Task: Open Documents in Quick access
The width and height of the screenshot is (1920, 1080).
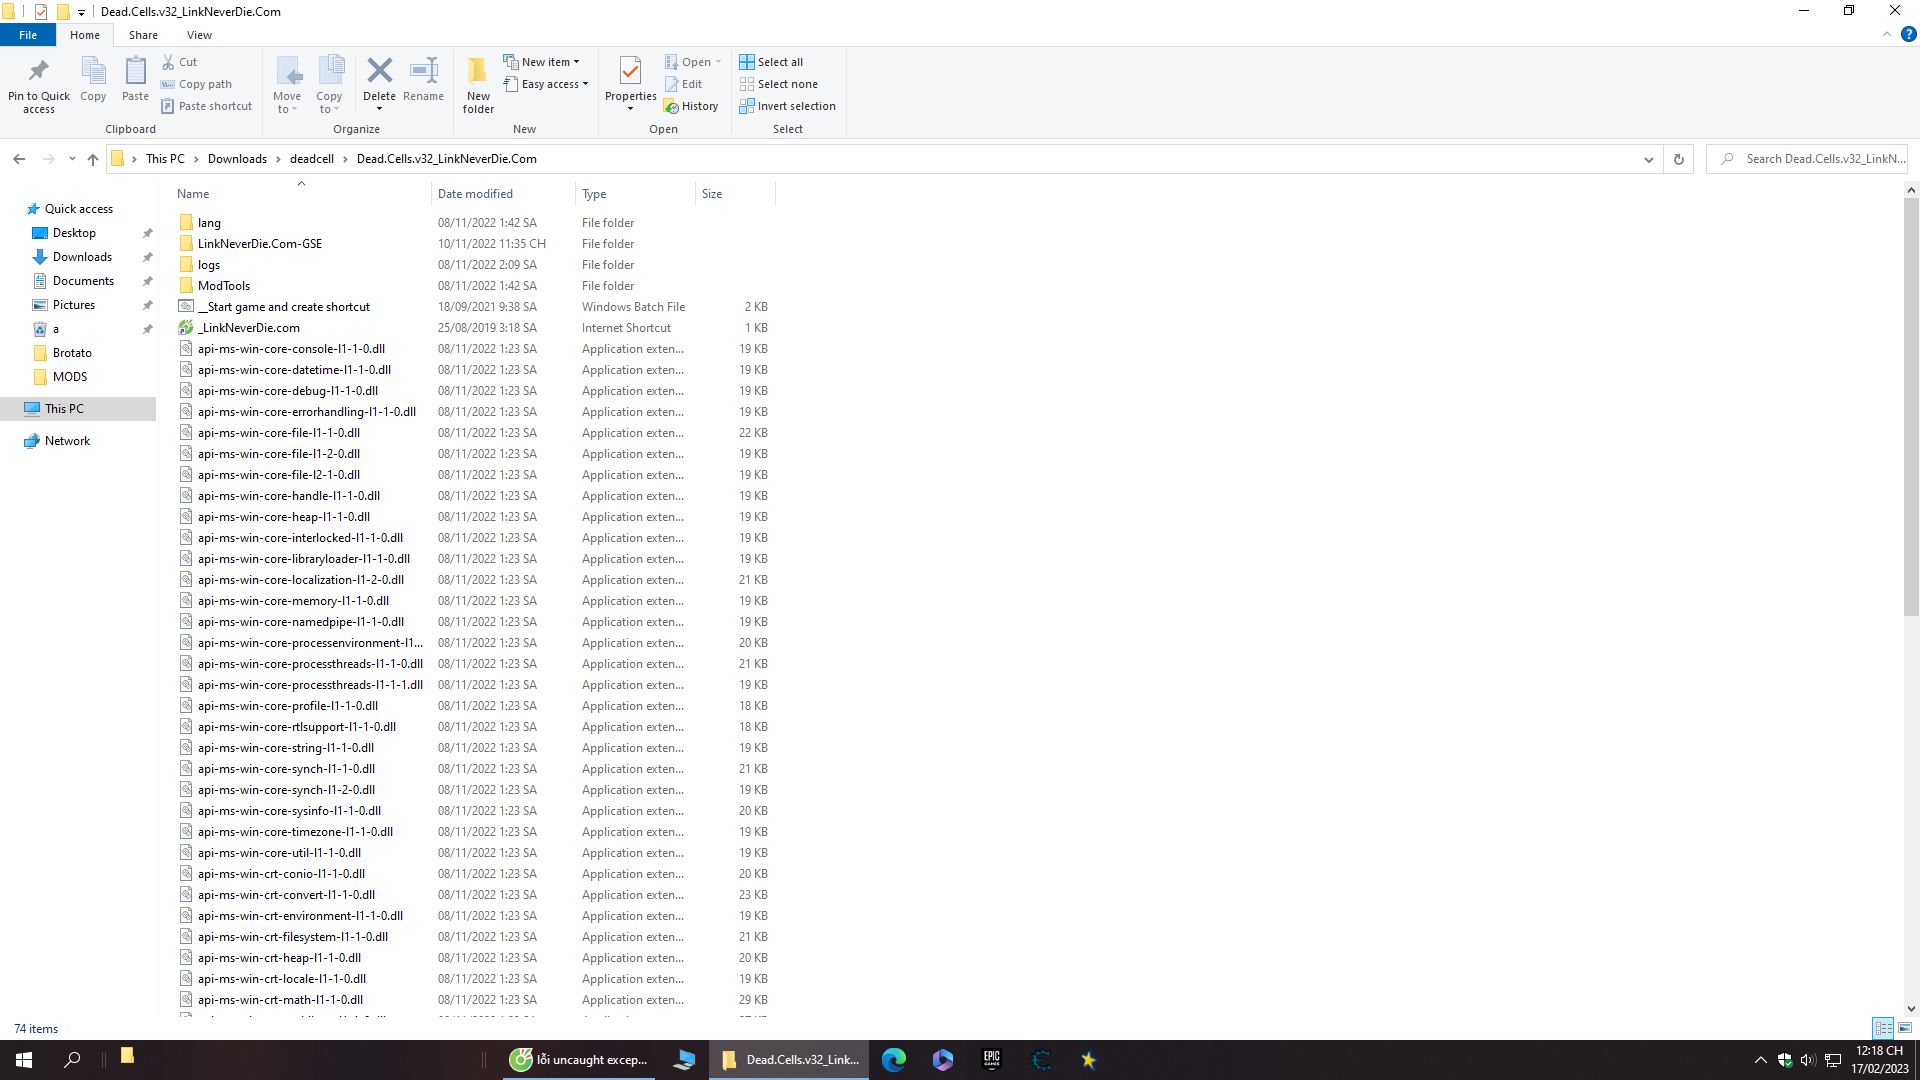Action: (x=83, y=281)
